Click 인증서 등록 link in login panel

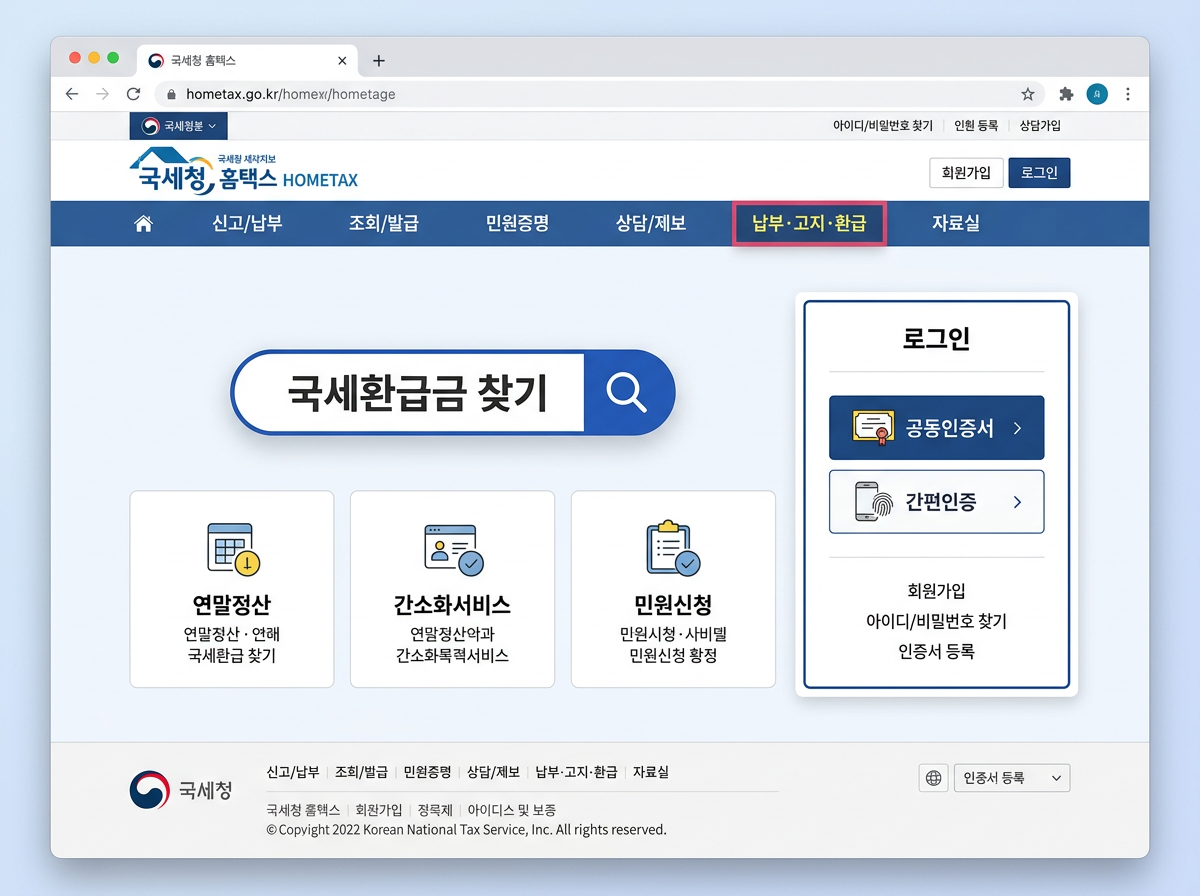click(936, 651)
